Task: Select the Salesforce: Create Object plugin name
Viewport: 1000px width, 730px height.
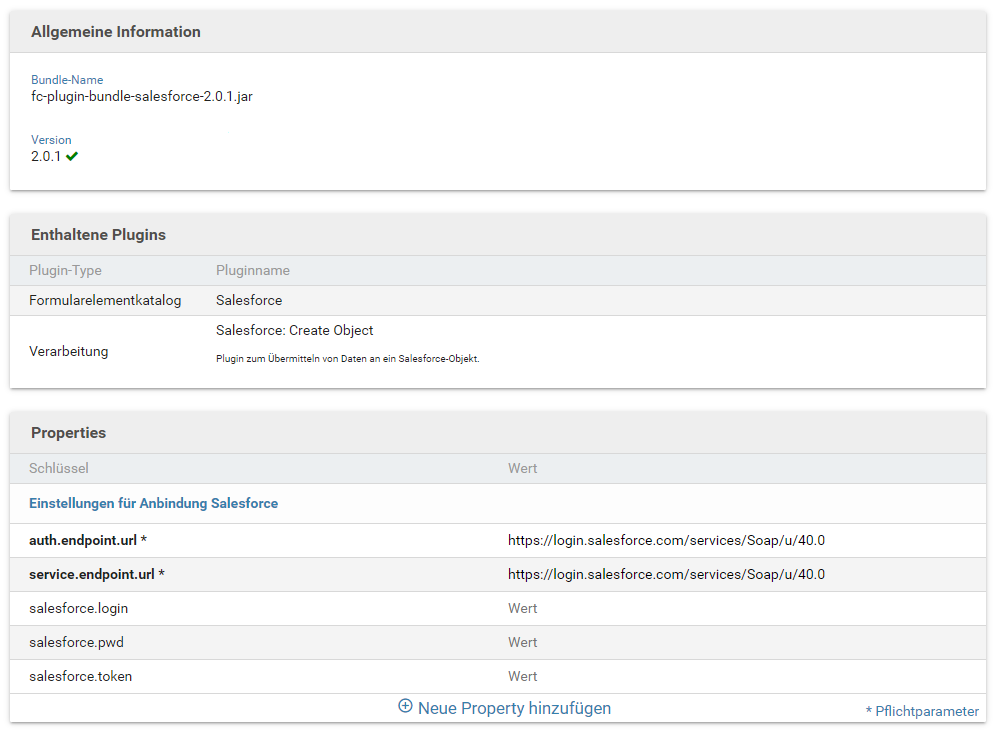Action: tap(294, 330)
